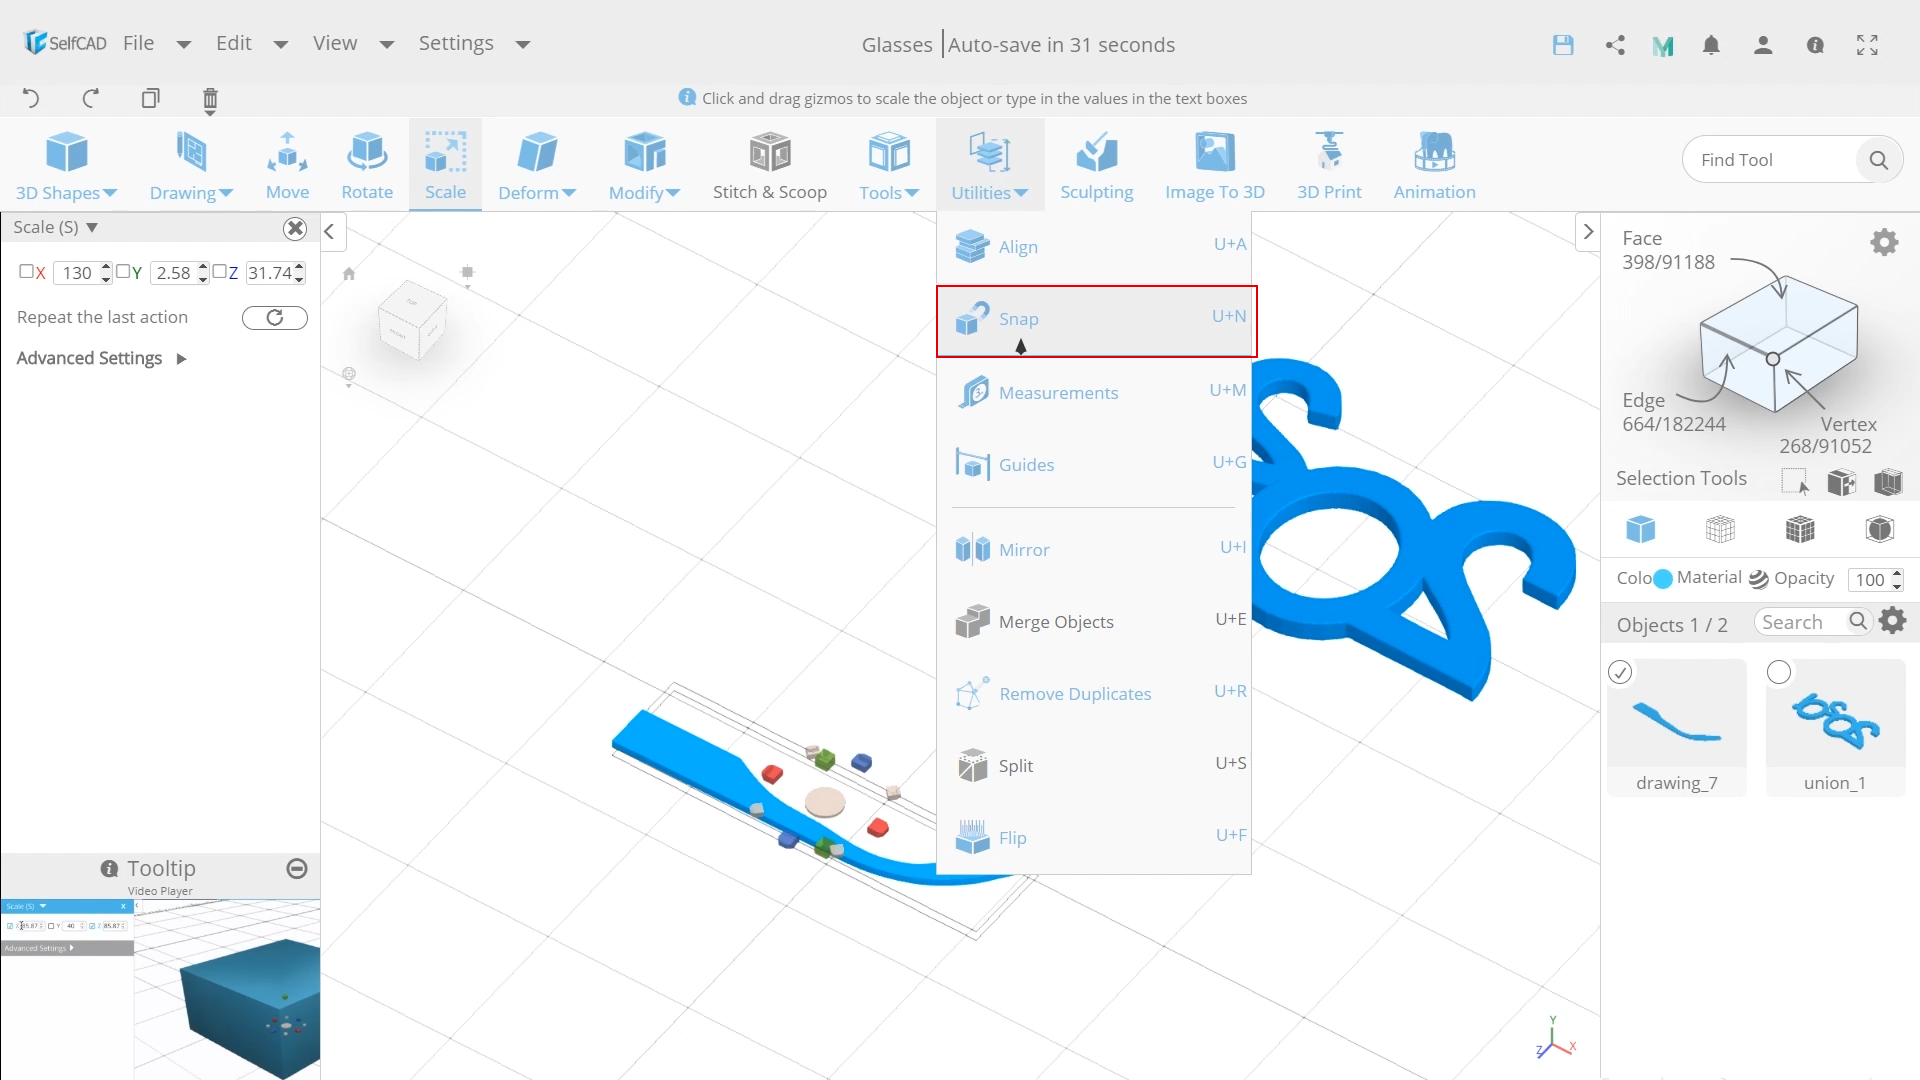Select the Scale tool

click(x=445, y=166)
